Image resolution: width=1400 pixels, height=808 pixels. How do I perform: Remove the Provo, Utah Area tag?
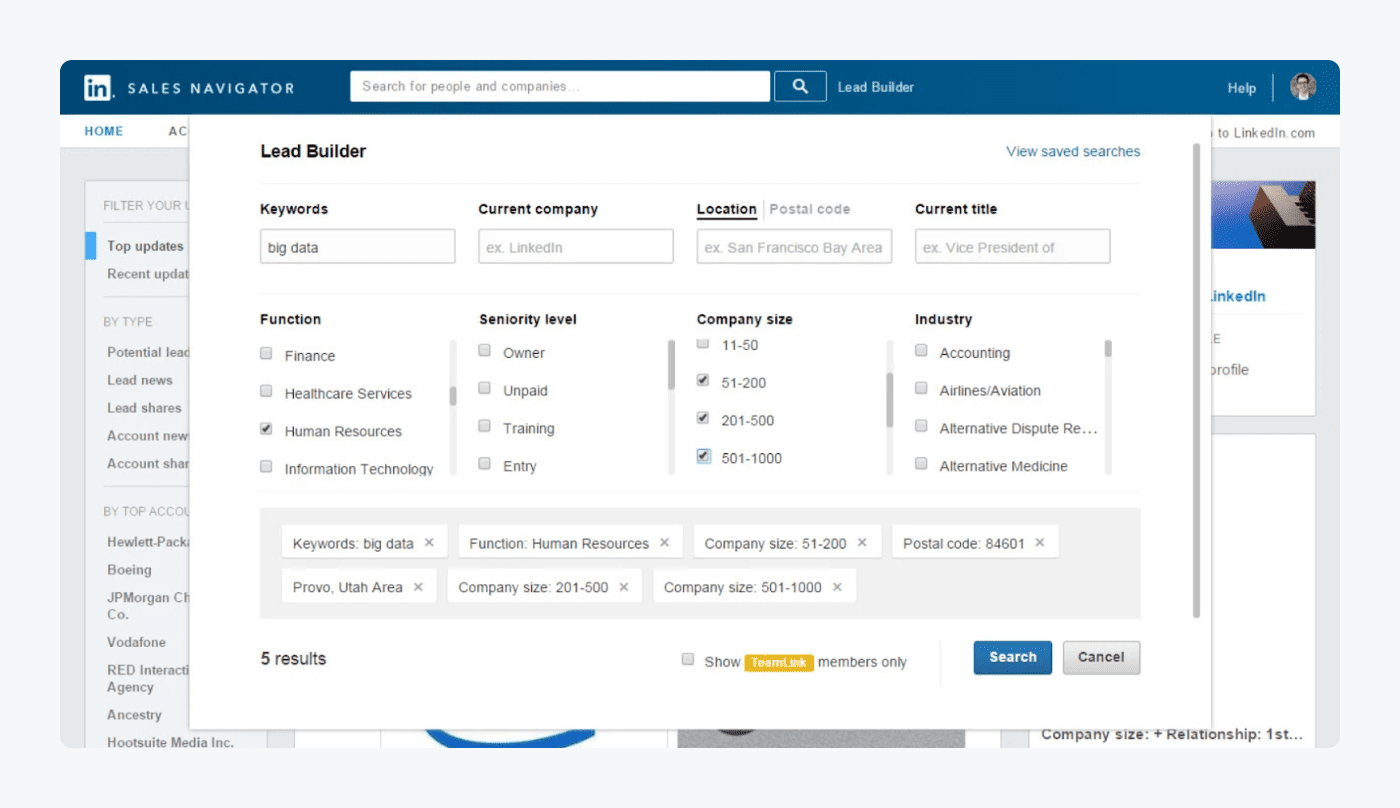tap(418, 587)
